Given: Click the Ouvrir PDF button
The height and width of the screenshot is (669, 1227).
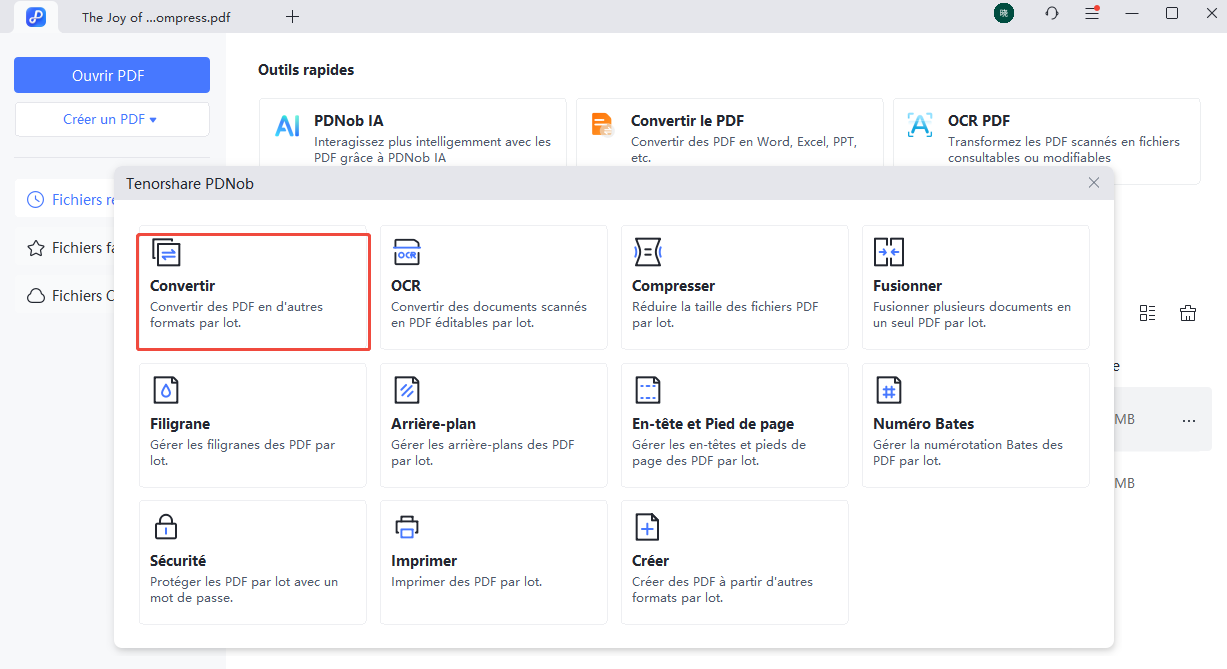Looking at the screenshot, I should point(112,75).
